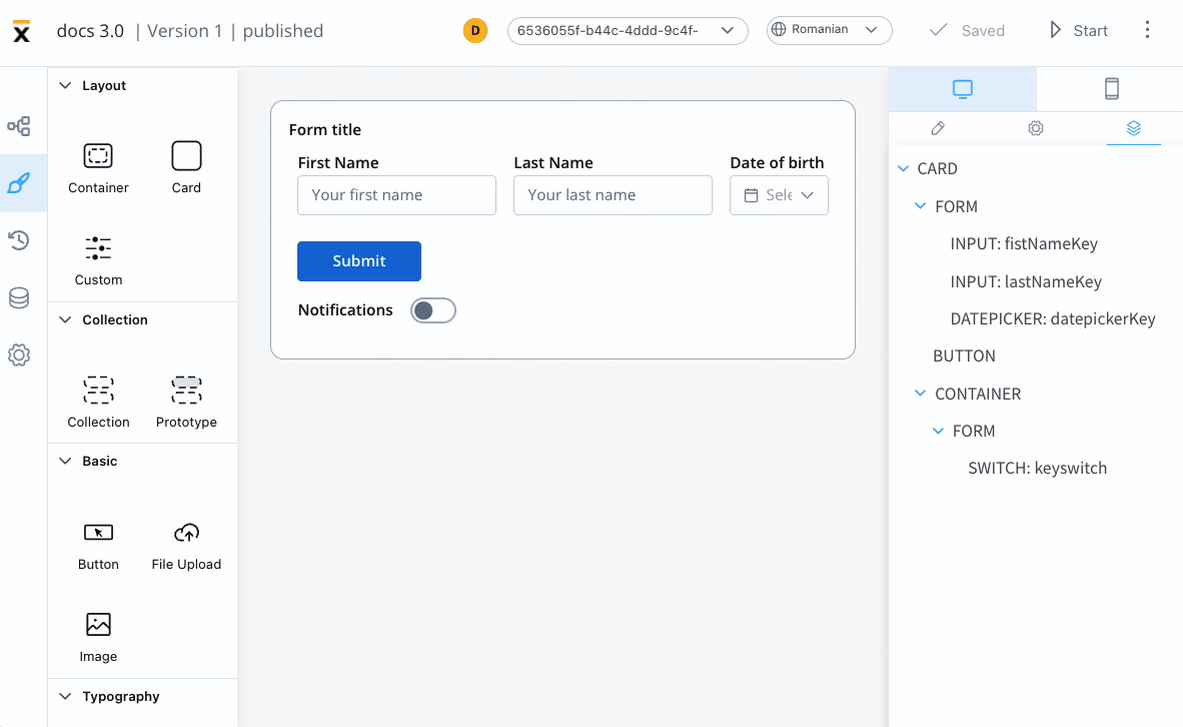Open the layers tab in right panel
The width and height of the screenshot is (1183, 727).
pos(1133,128)
